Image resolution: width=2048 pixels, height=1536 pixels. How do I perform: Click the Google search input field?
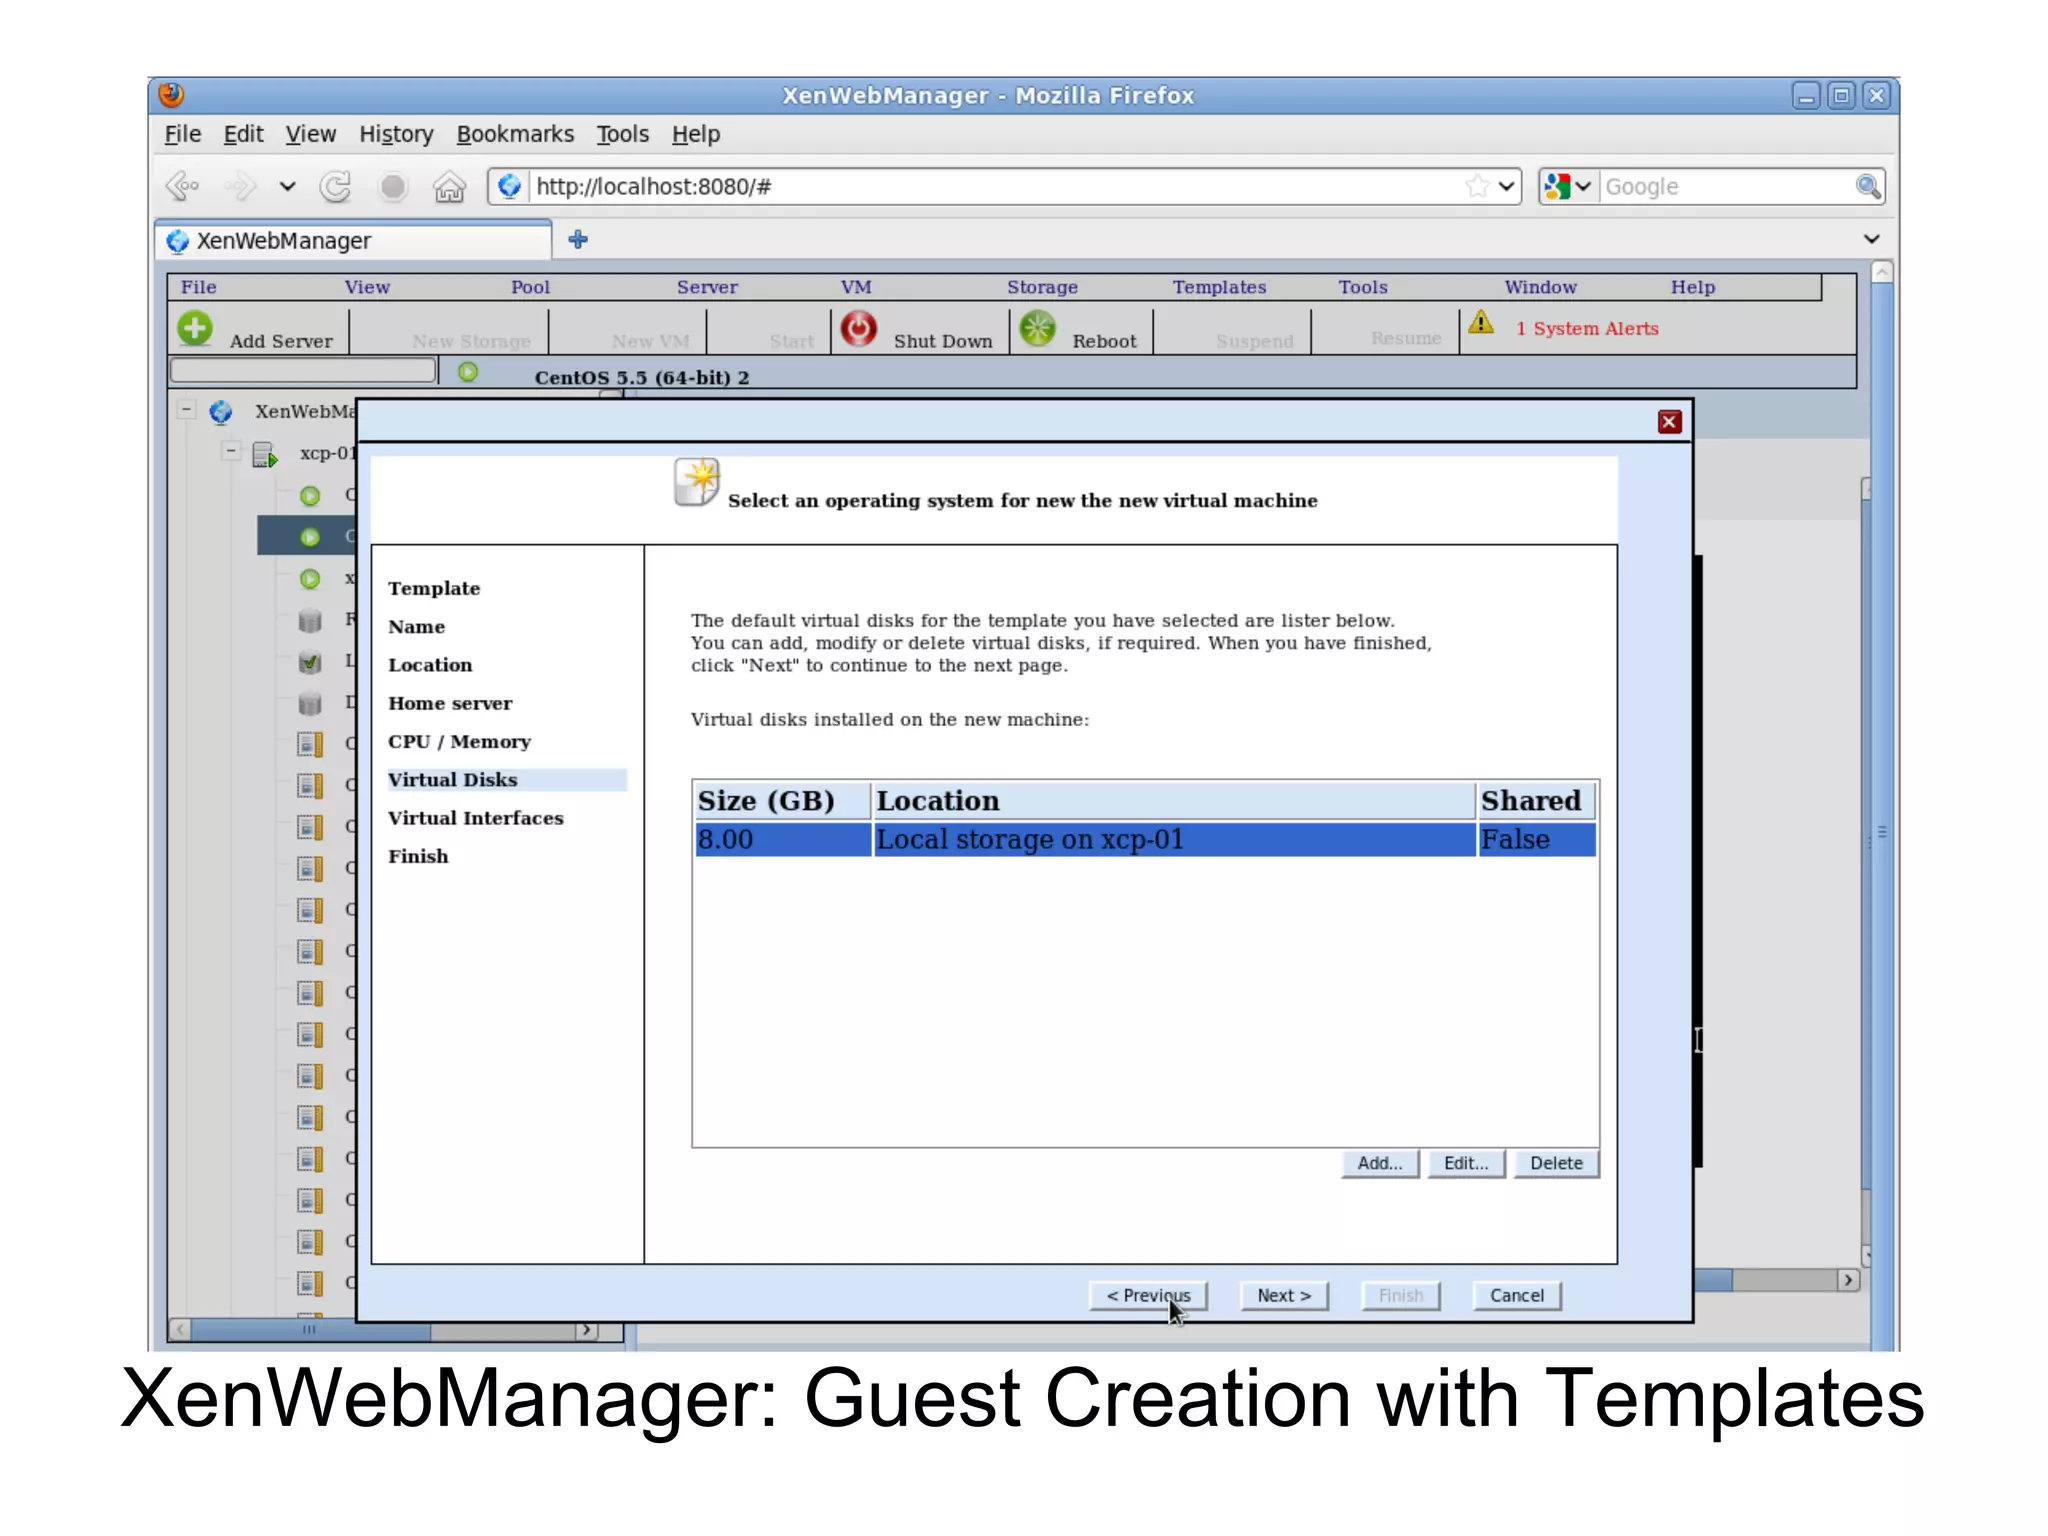(1727, 186)
